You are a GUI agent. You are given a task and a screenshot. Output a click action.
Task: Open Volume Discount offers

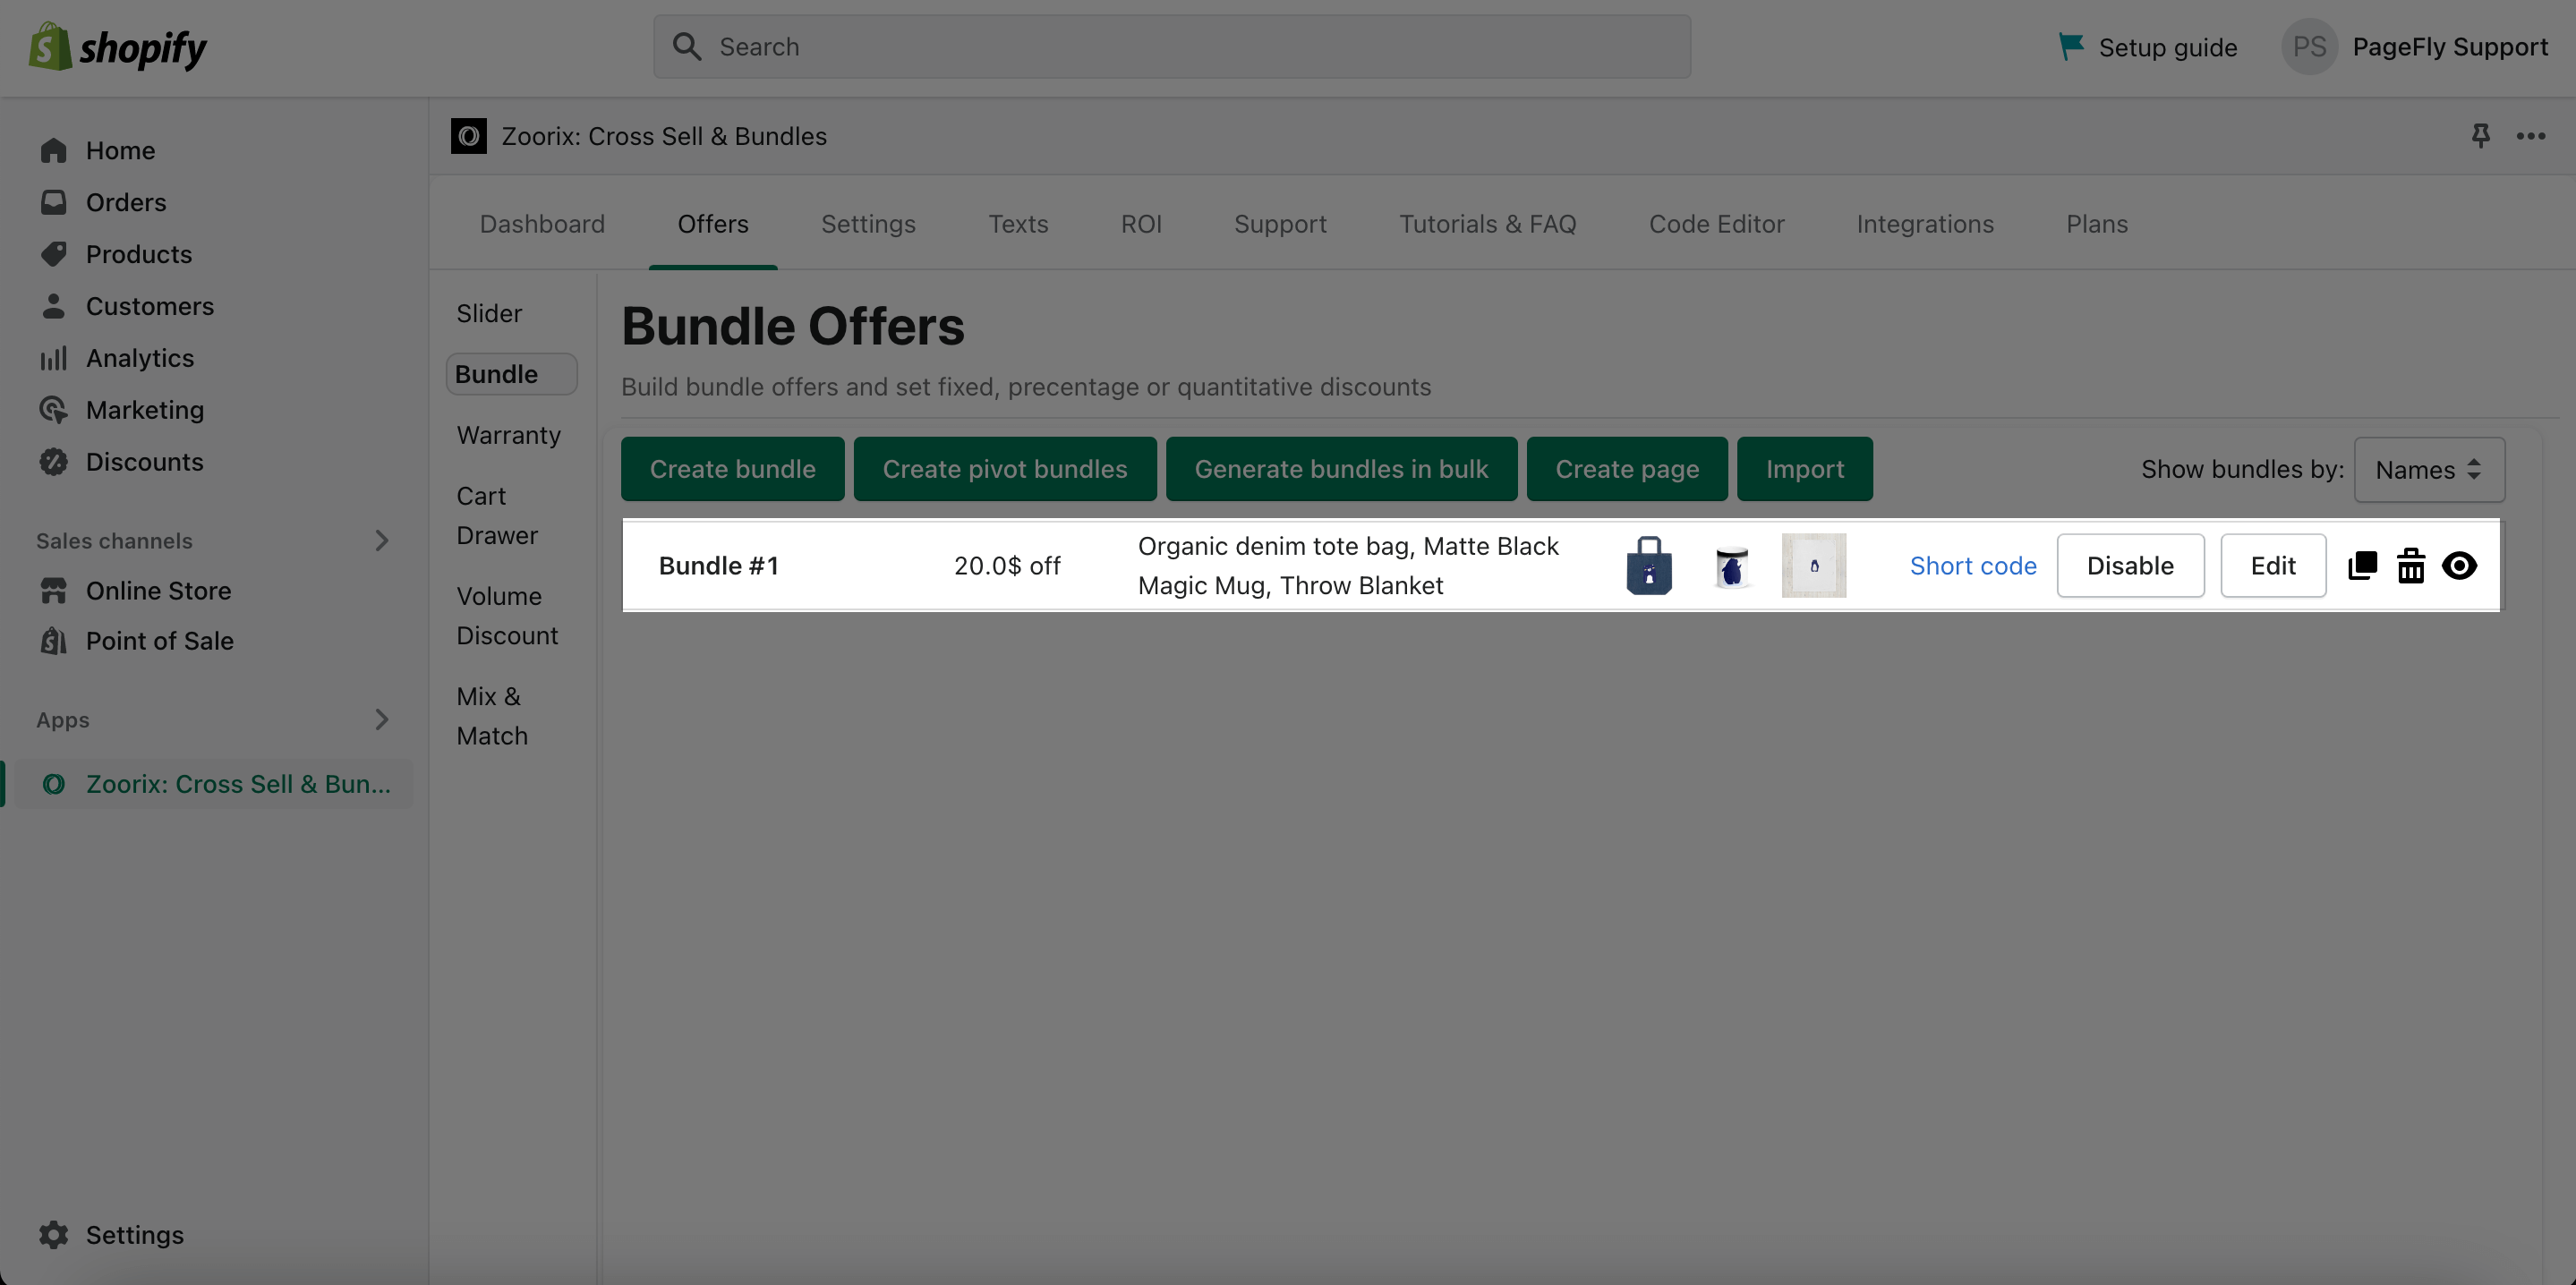tap(507, 616)
